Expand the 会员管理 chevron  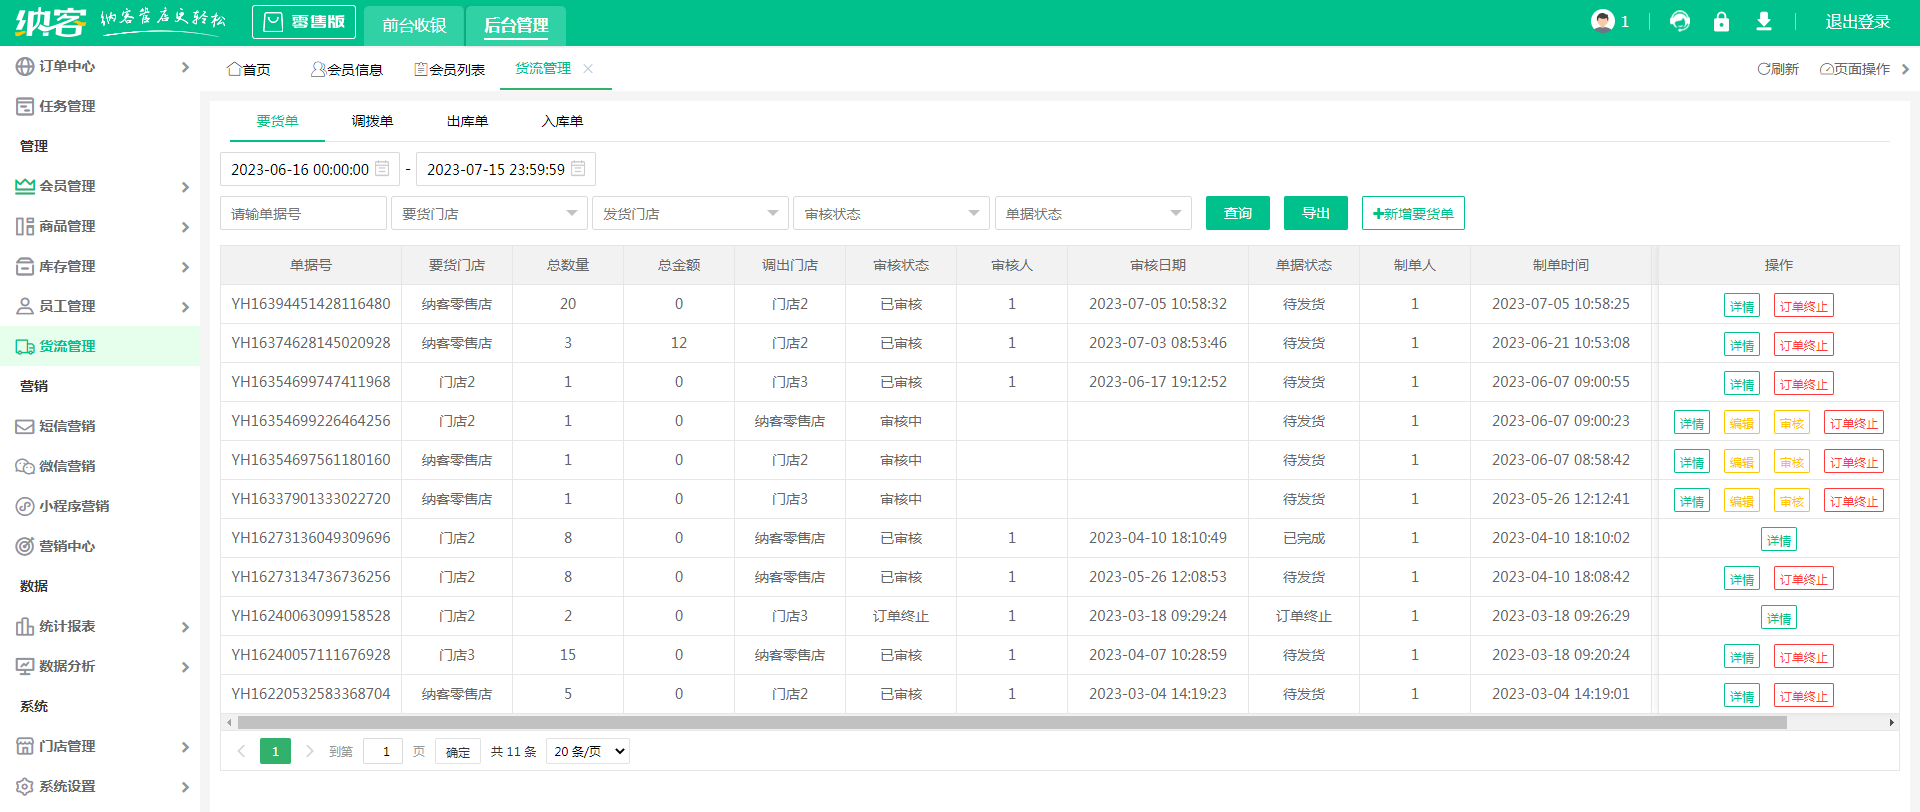click(185, 187)
